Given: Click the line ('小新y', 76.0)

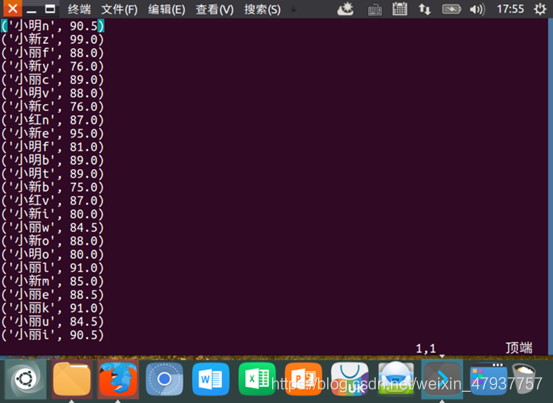Looking at the screenshot, I should tap(53, 66).
